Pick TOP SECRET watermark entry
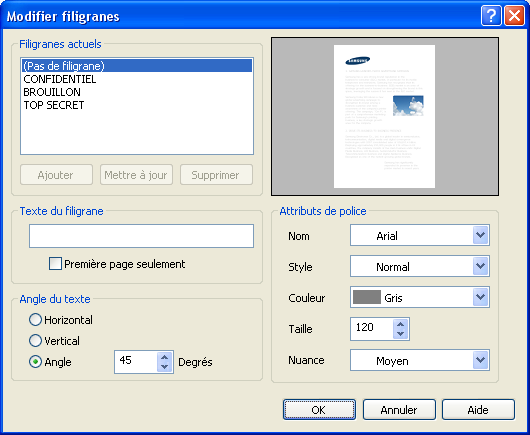Image resolution: width=530 pixels, height=435 pixels. point(54,105)
